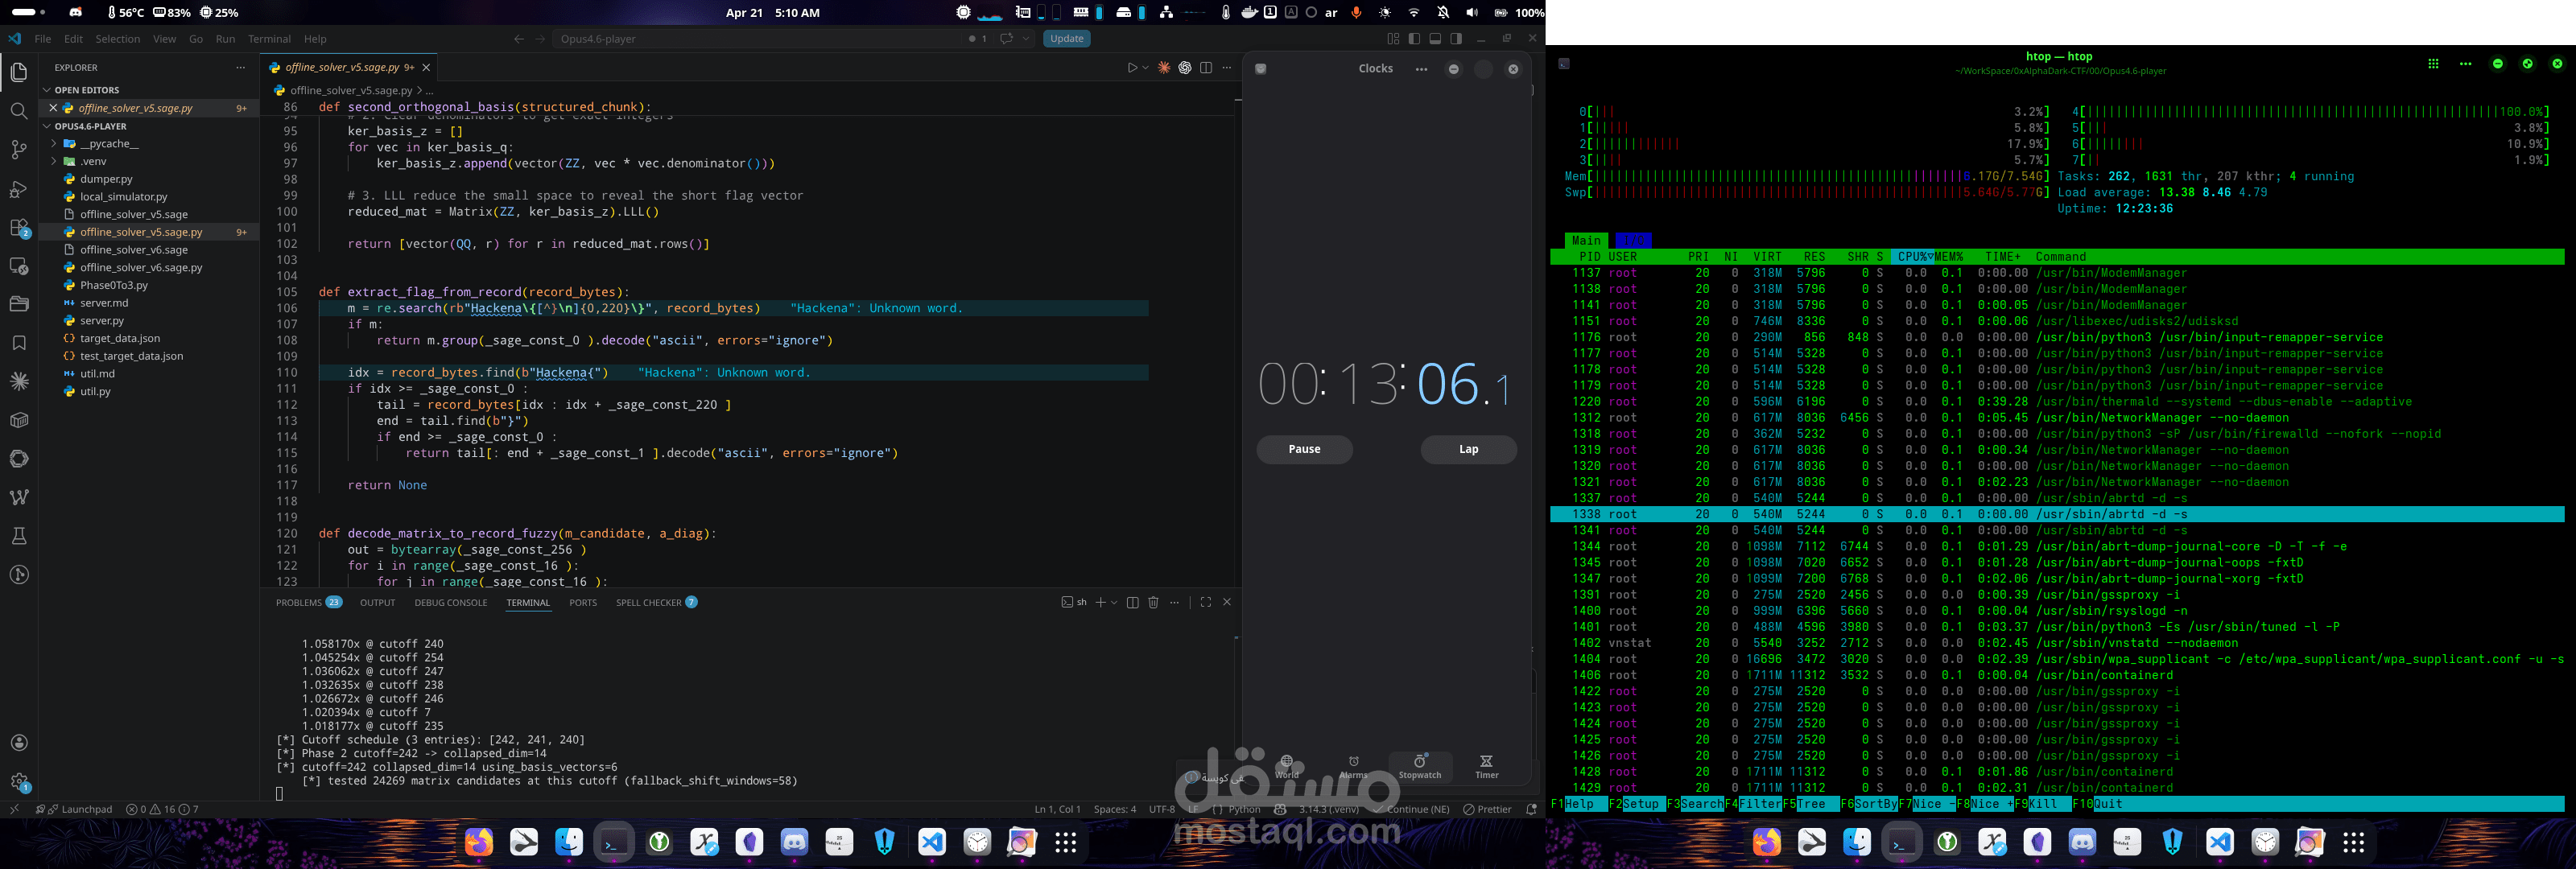Open Run Python File dropdown arrow
The height and width of the screenshot is (869, 2576).
pos(1145,68)
